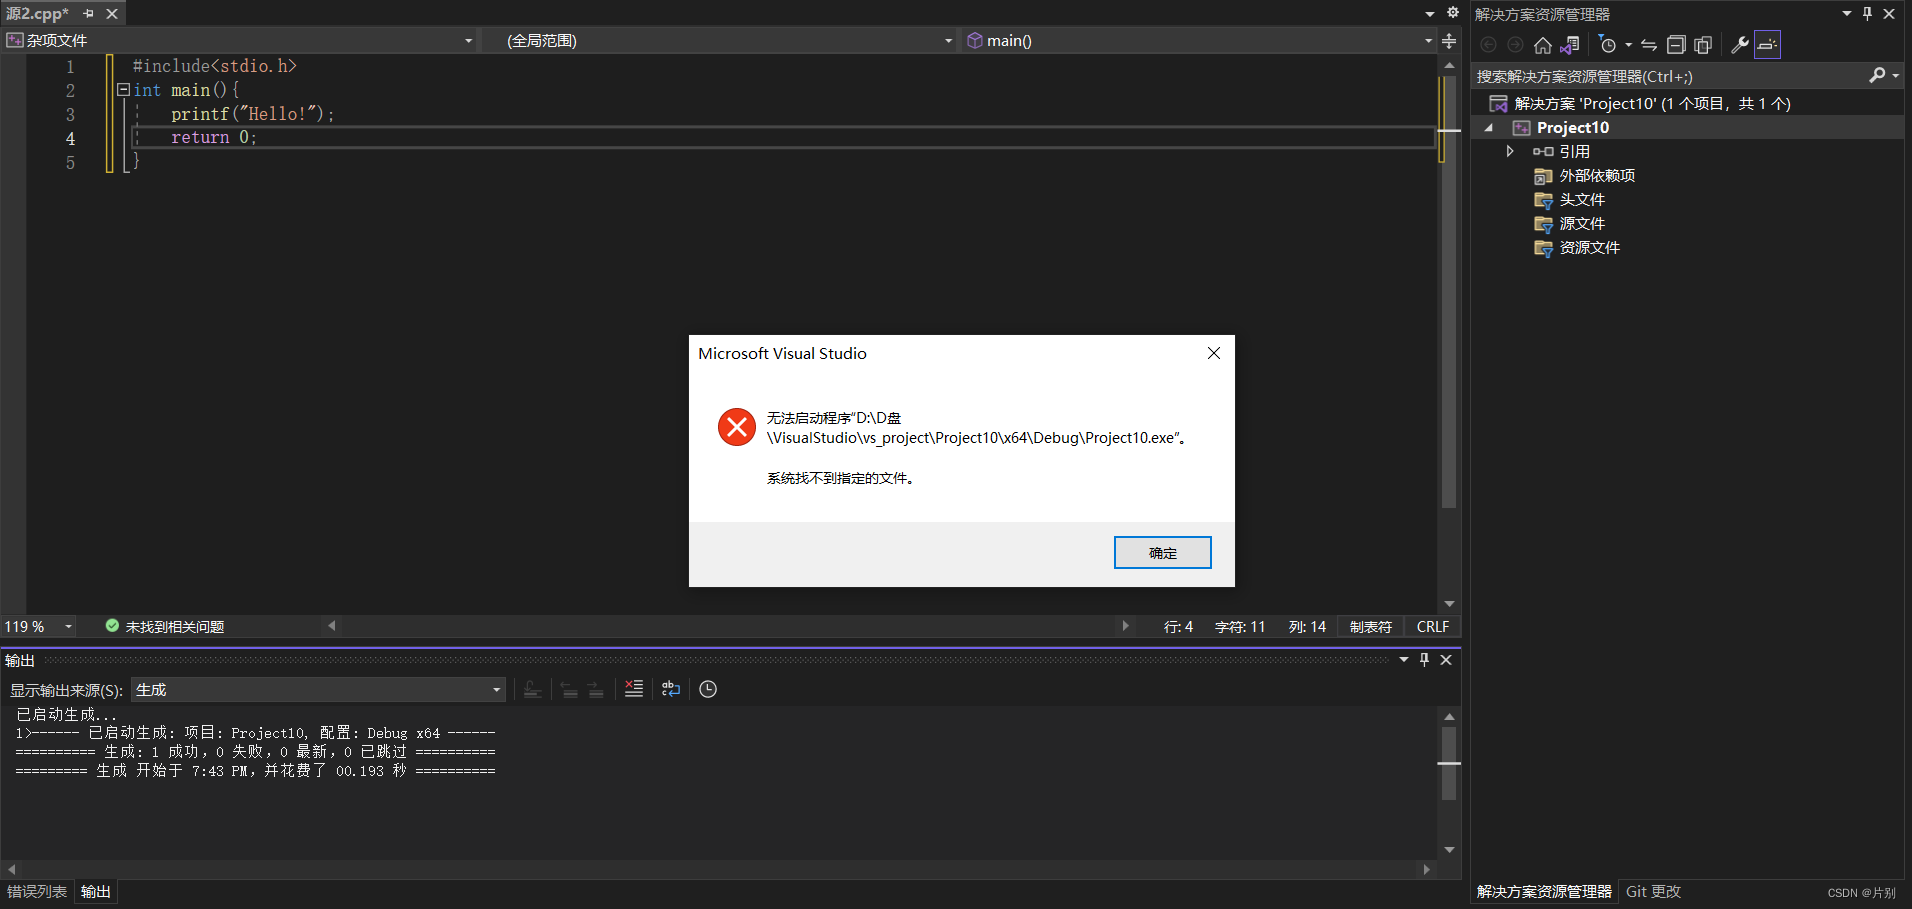Screen dimensions: 1912x909
Task: Click Collapse All icon in Solution Explorer
Action: tap(1676, 45)
